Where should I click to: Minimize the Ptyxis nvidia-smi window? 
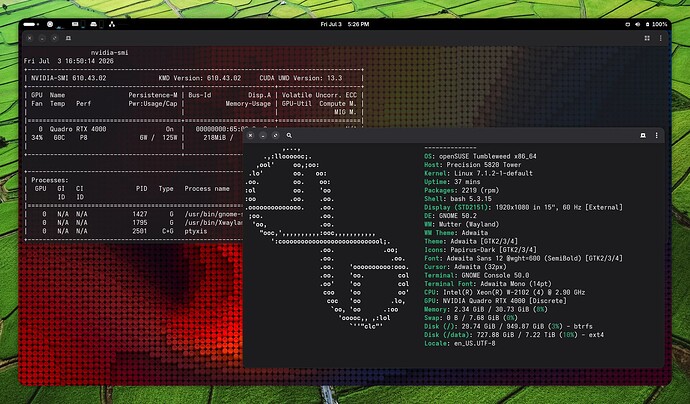click(42, 38)
